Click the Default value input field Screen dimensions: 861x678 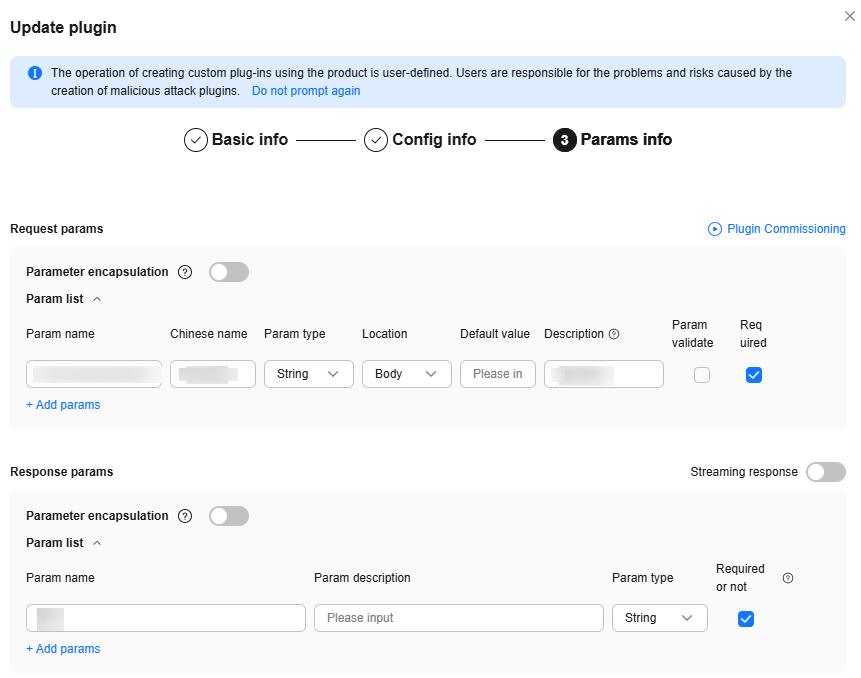pos(498,374)
